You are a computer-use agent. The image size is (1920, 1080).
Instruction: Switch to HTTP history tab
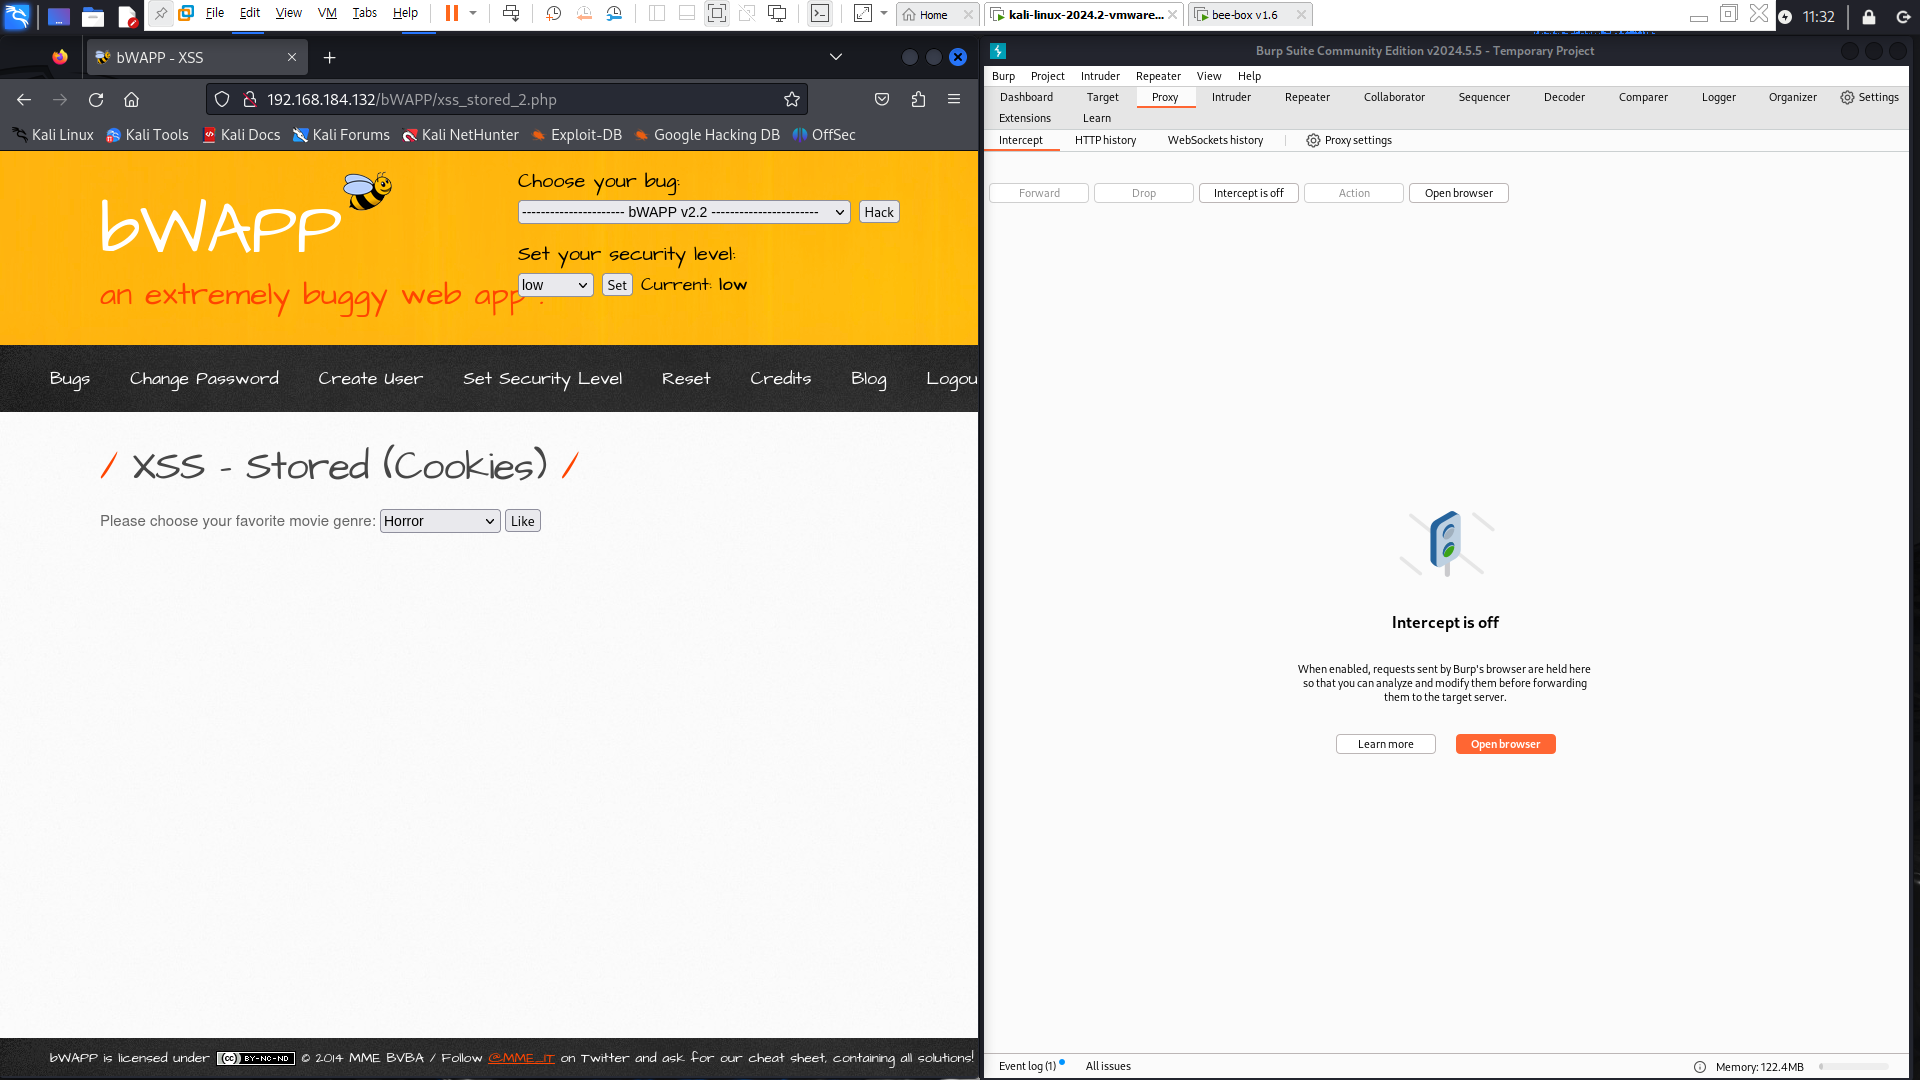1105,140
